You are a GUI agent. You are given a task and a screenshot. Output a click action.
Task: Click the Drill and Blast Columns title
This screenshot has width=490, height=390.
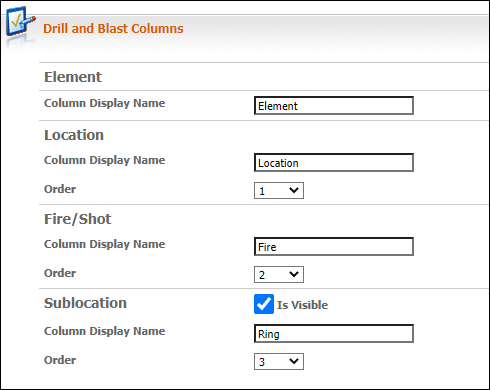click(113, 29)
